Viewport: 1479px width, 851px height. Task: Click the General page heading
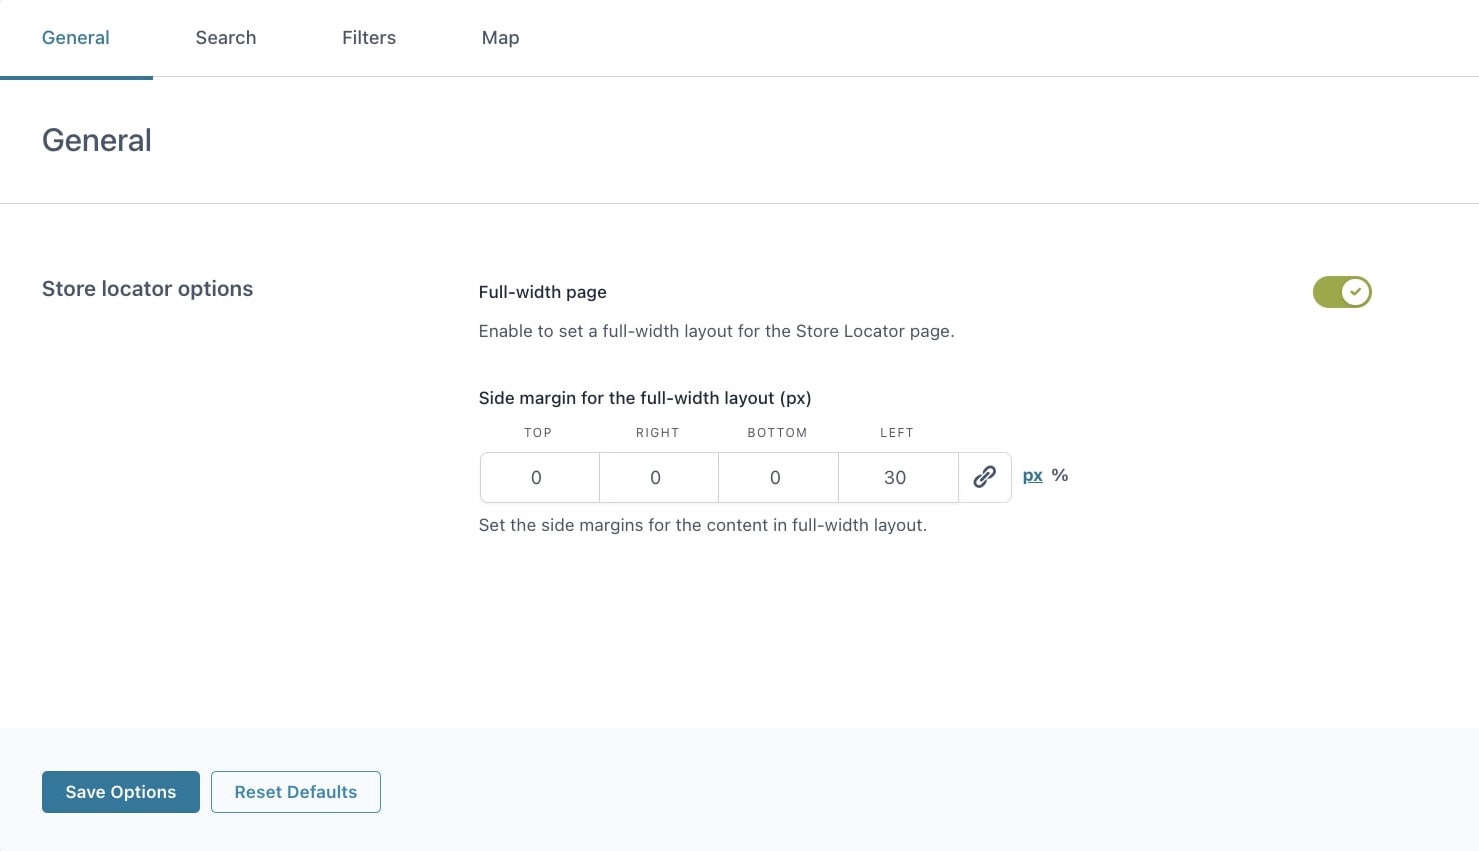tap(97, 140)
